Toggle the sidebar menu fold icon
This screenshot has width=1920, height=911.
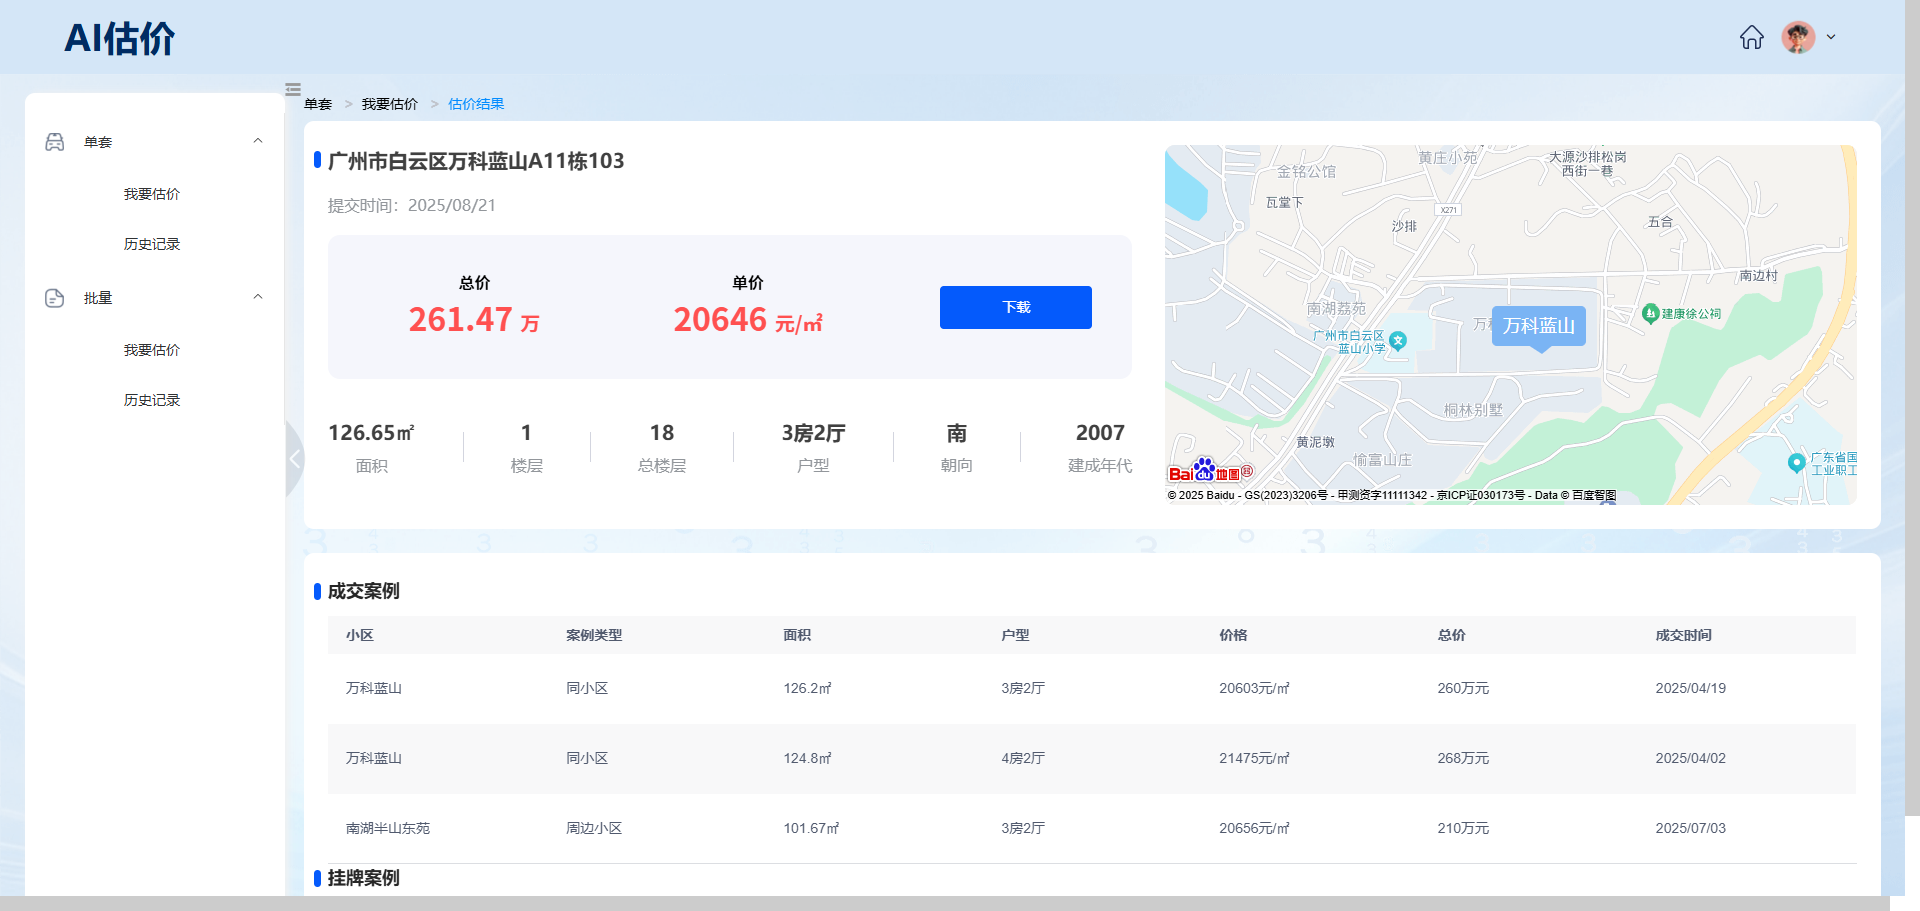[293, 89]
